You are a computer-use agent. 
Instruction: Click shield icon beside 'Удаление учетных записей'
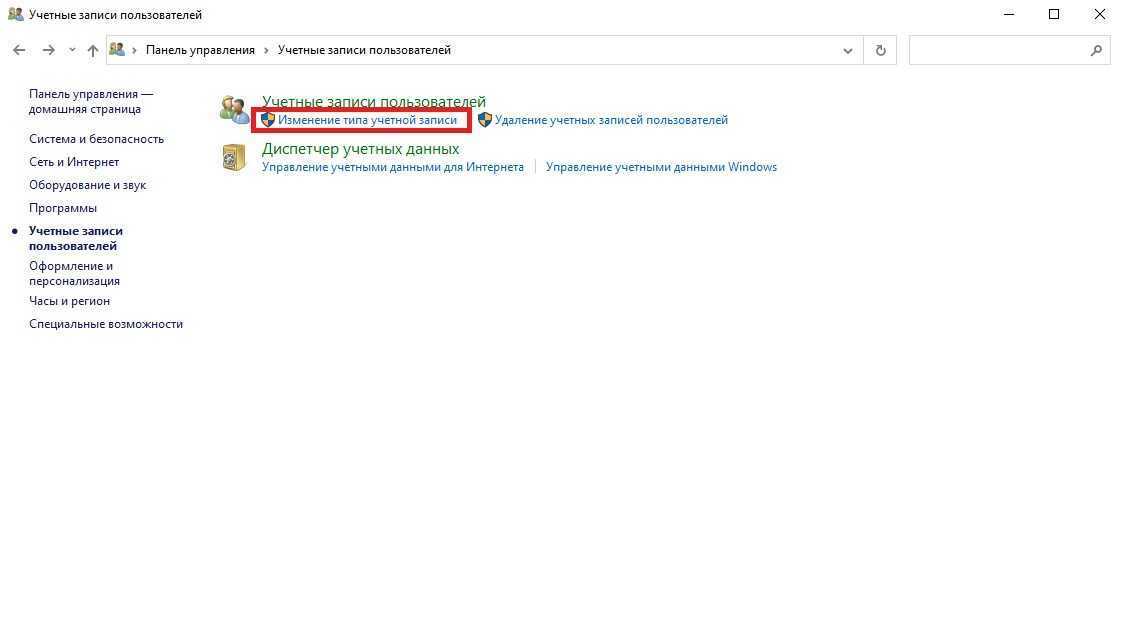484,119
